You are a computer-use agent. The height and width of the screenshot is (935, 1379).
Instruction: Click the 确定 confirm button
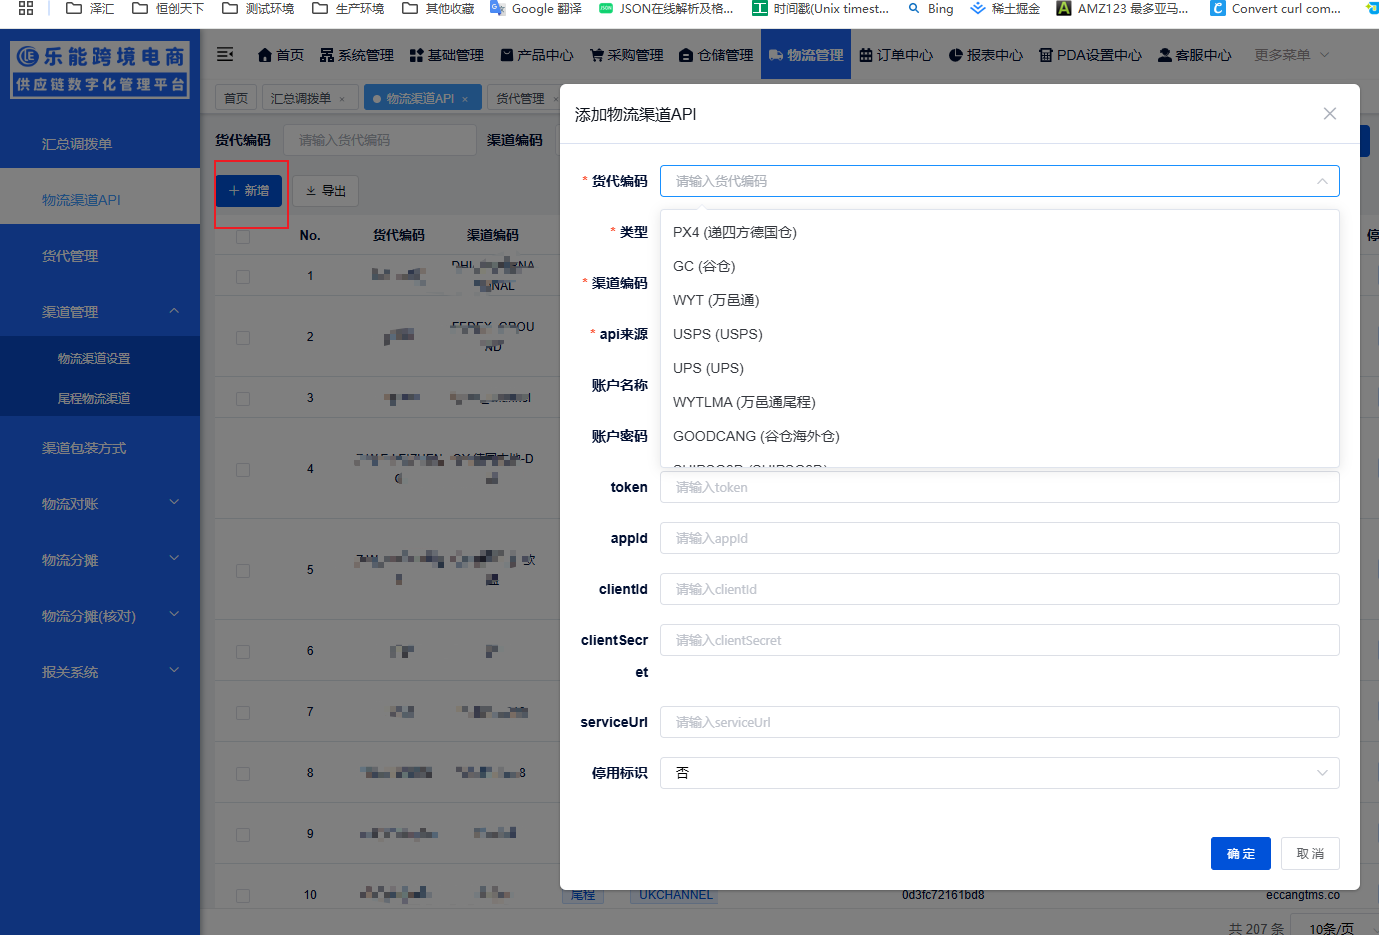click(1240, 854)
